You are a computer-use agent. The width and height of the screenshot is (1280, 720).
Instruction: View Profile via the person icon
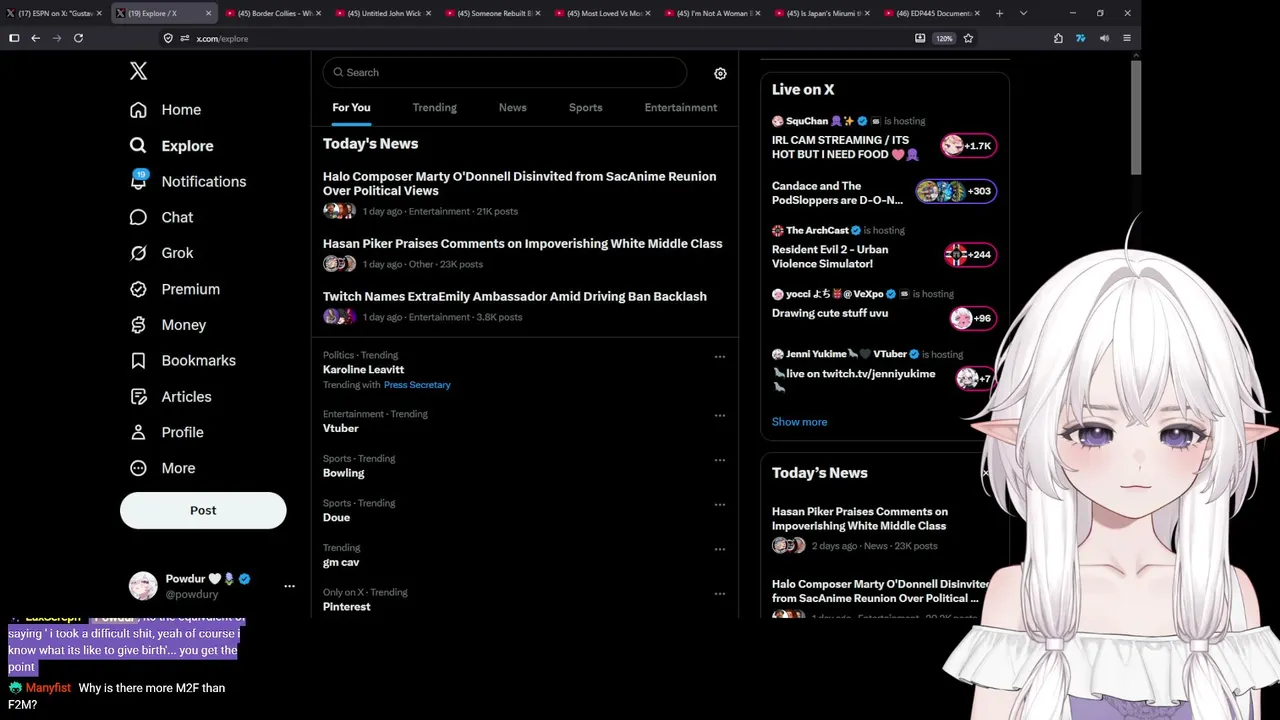click(138, 432)
